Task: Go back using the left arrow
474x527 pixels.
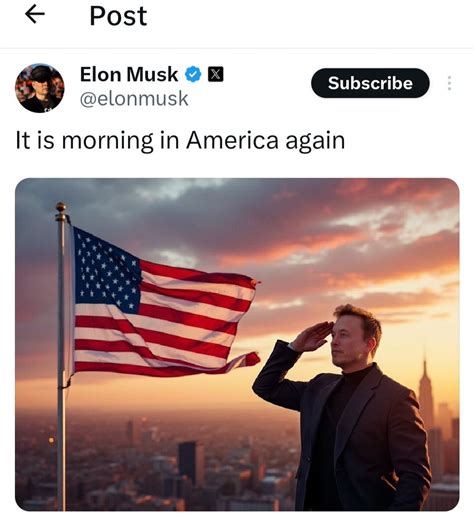Action: [x=35, y=15]
